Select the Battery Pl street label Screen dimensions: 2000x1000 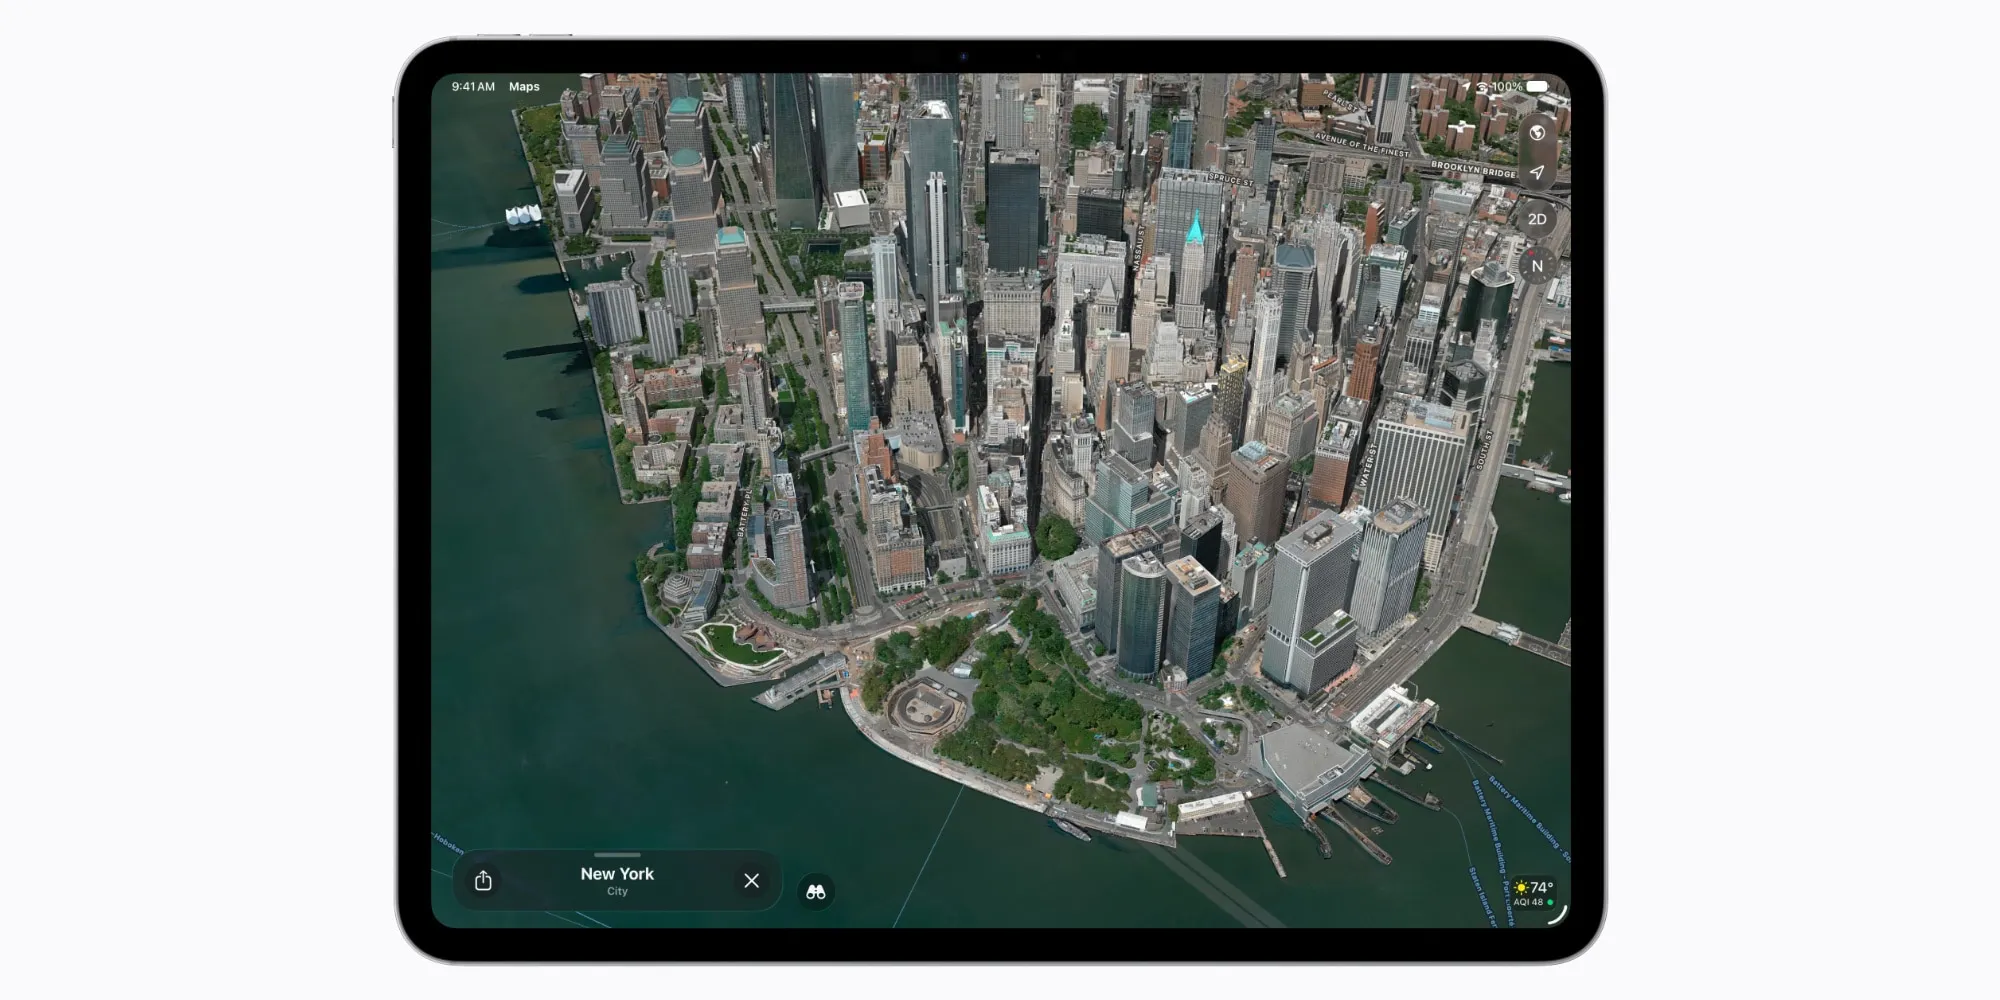(744, 514)
